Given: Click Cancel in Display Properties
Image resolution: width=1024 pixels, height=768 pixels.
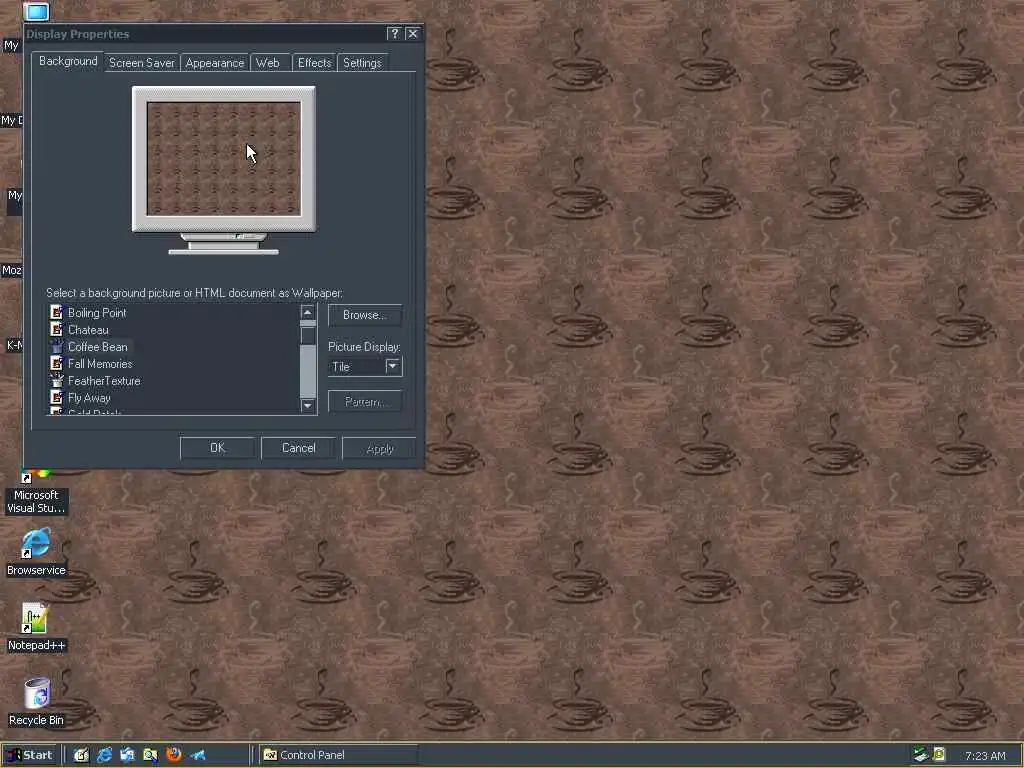Looking at the screenshot, I should (x=298, y=448).
